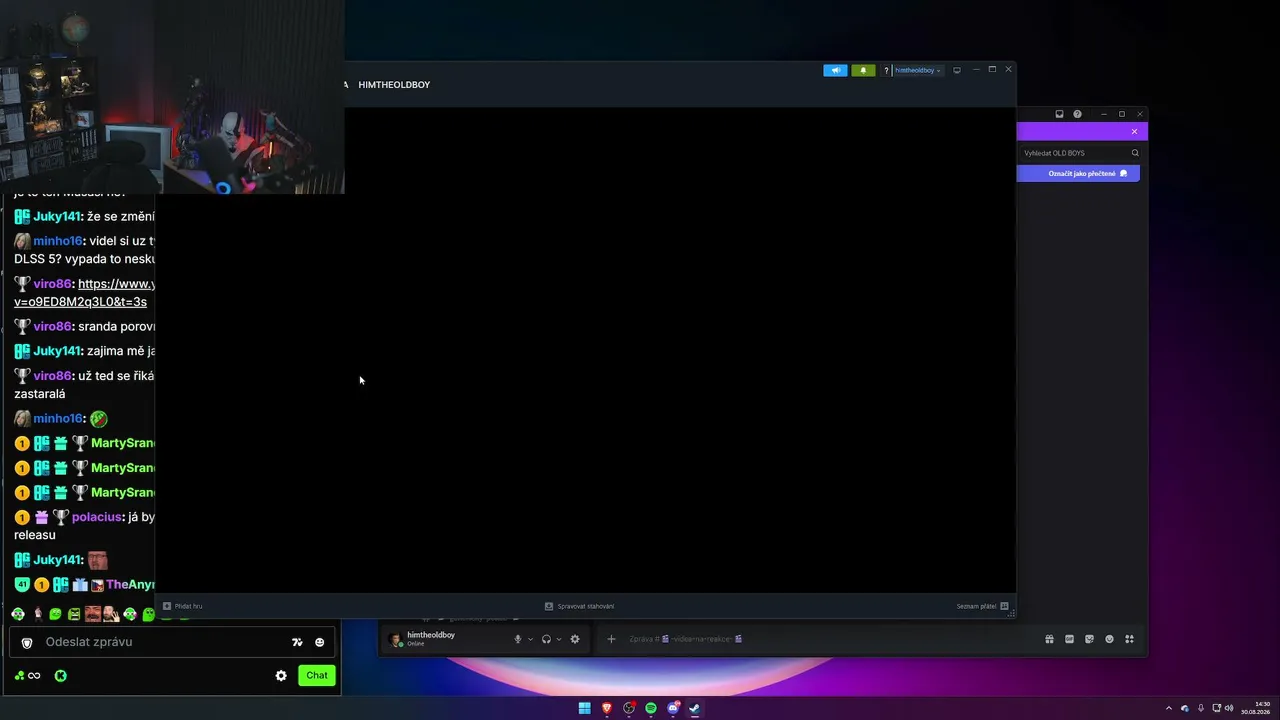Viewport: 1280px width, 720px height.
Task: Click username minho16 in DLSS 5 message
Action: [x=58, y=241]
